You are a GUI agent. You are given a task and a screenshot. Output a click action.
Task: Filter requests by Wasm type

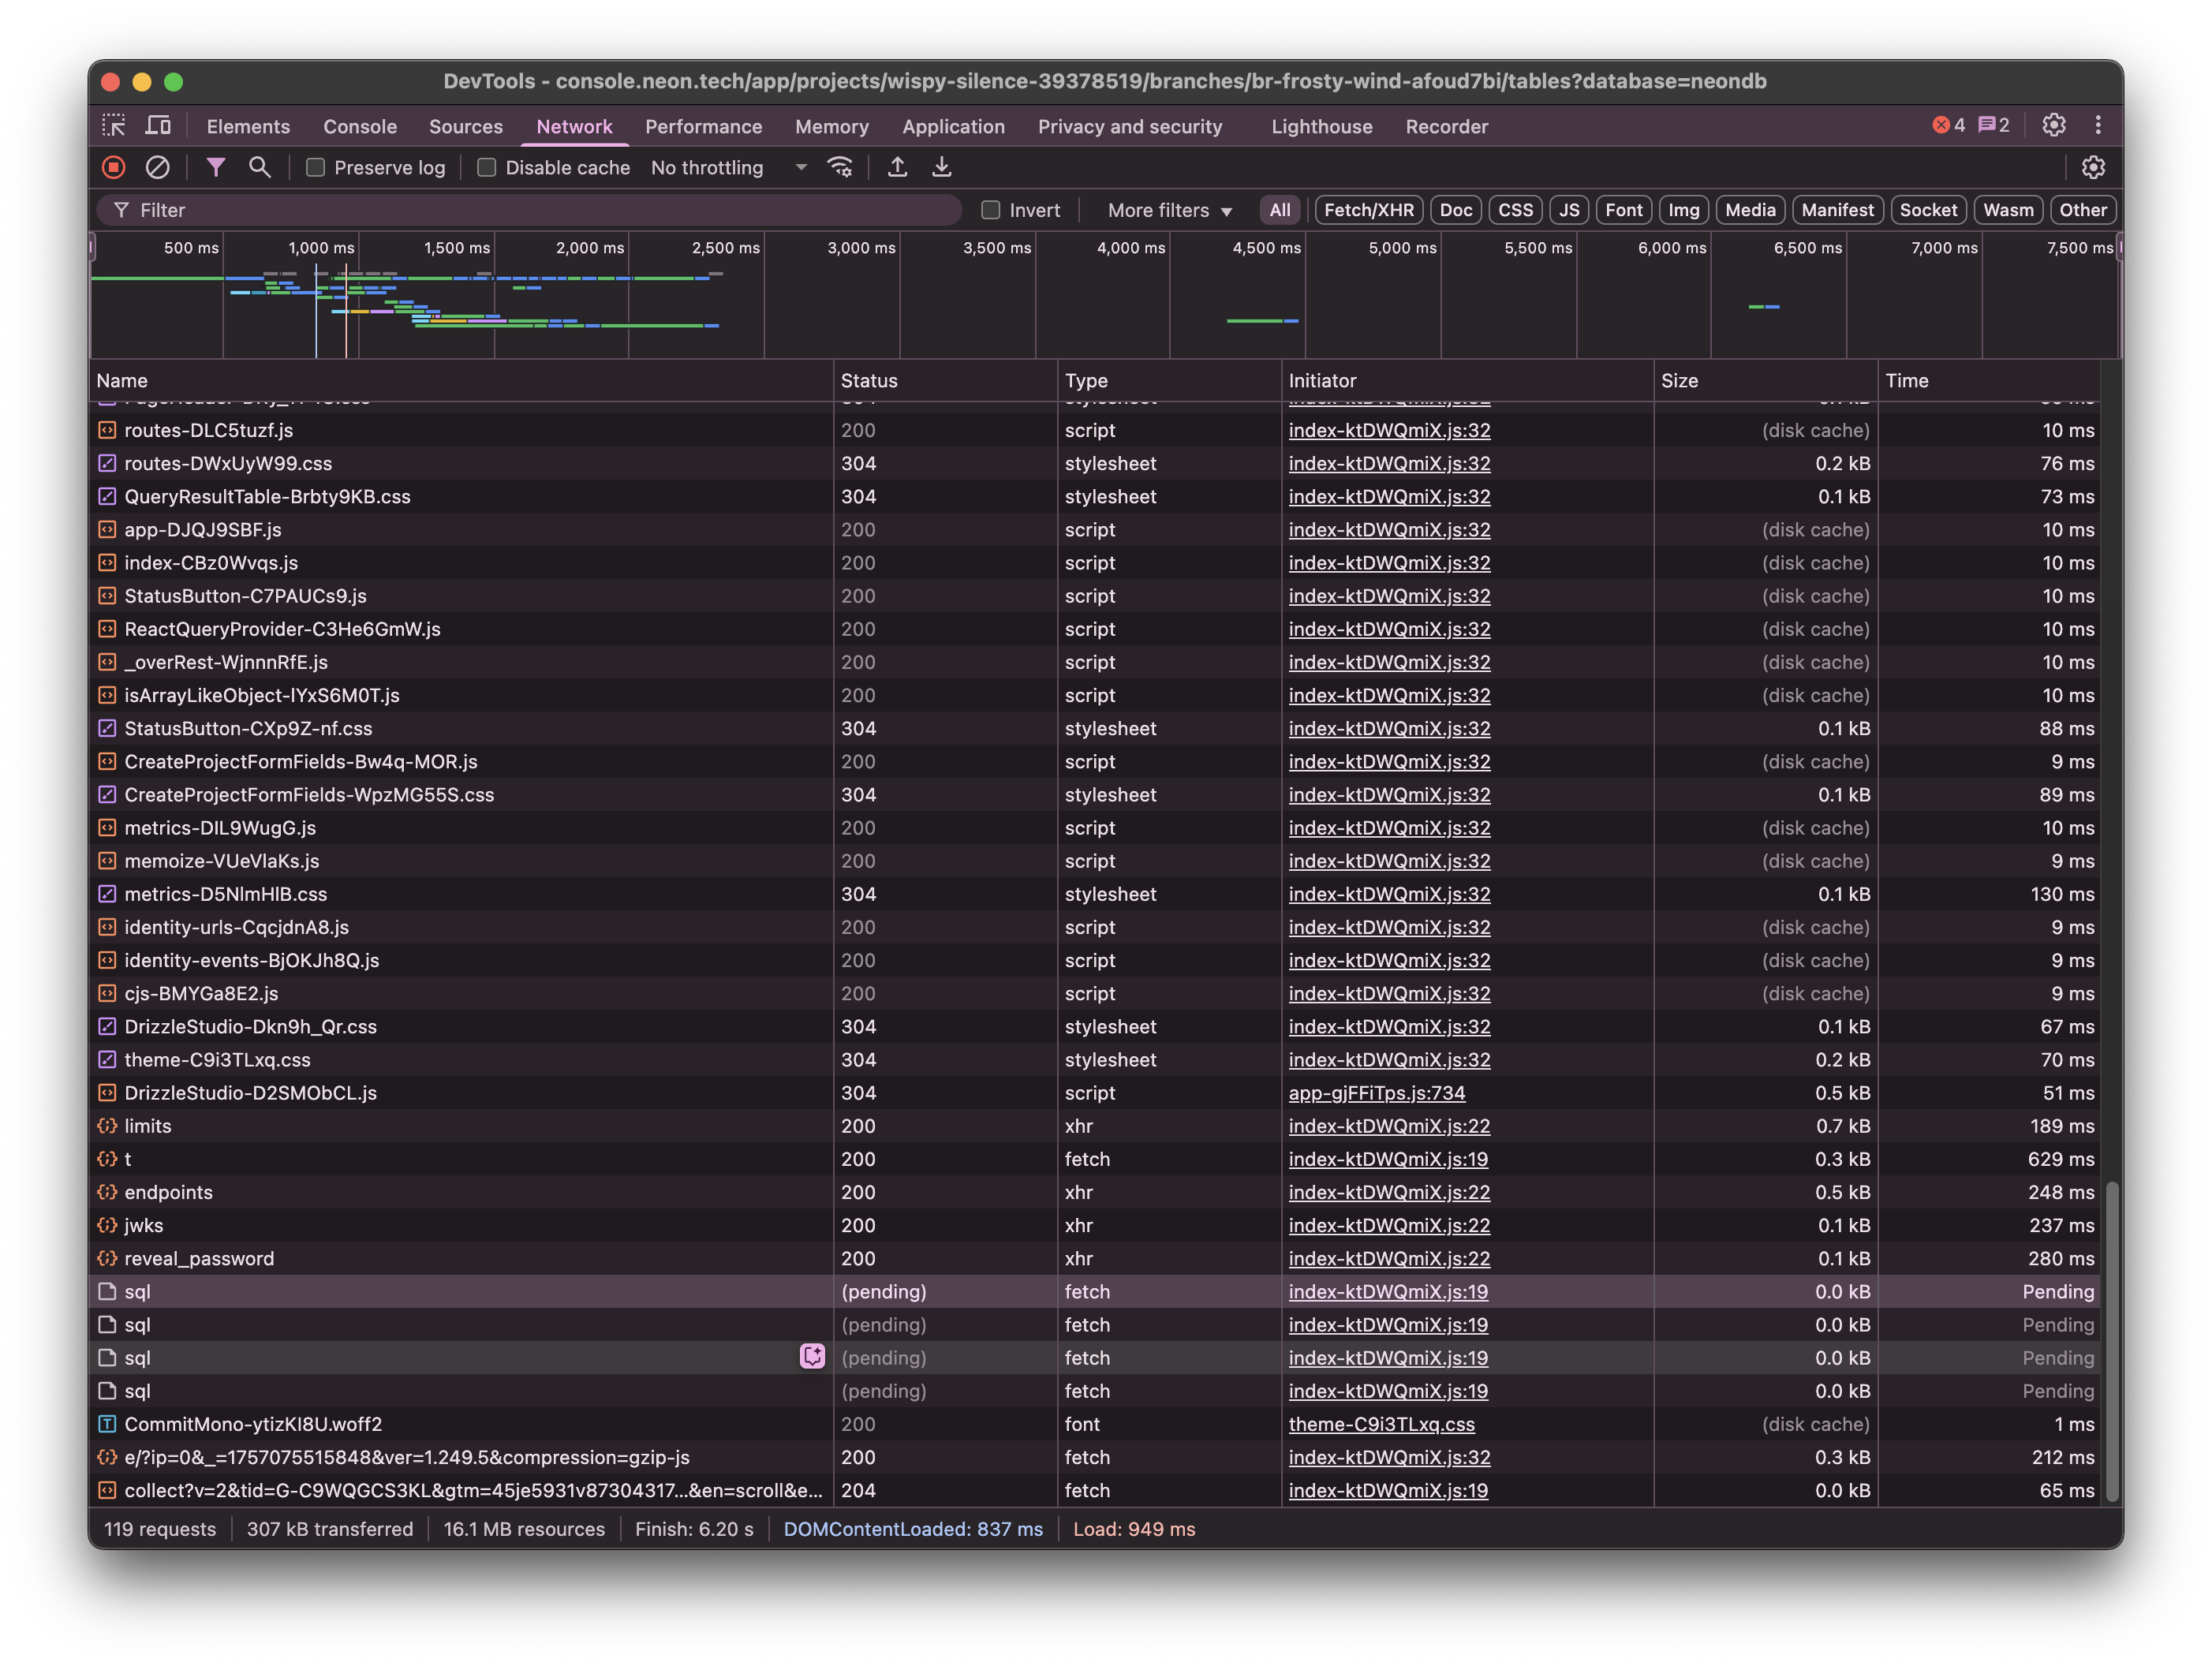(2008, 210)
